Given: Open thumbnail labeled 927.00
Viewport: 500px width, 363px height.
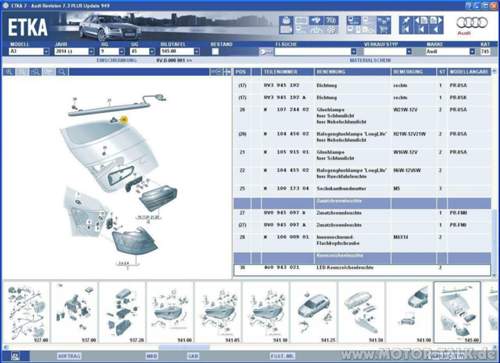Looking at the screenshot, I should (x=27, y=312).
